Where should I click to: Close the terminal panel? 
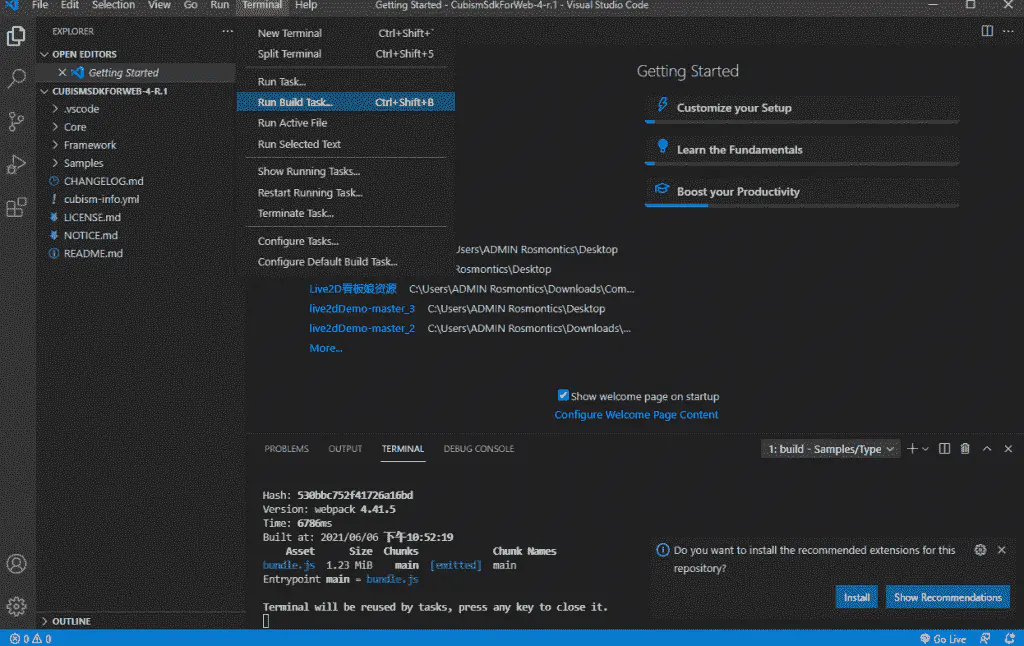coord(1008,449)
